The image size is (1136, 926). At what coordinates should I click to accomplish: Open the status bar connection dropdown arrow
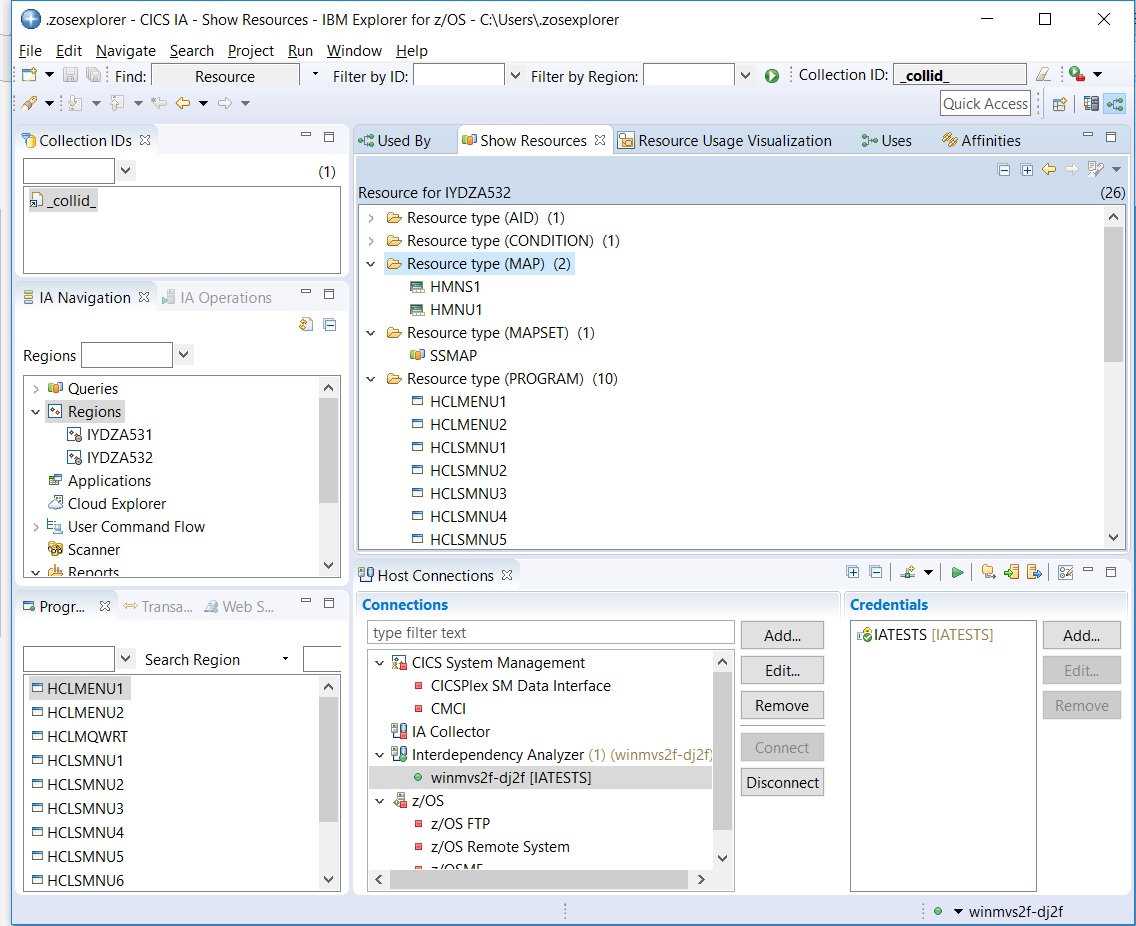[x=958, y=912]
